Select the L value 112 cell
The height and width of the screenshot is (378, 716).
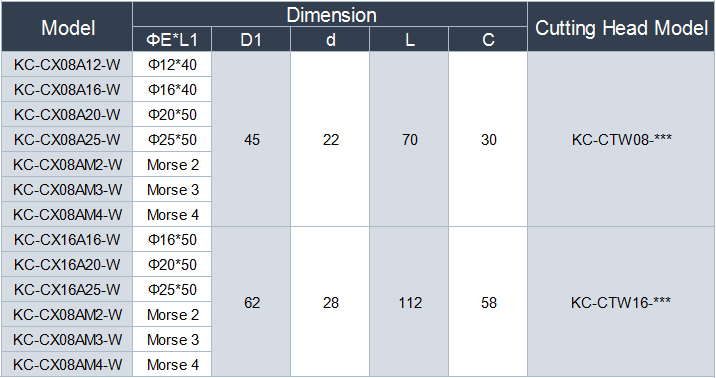tap(409, 302)
